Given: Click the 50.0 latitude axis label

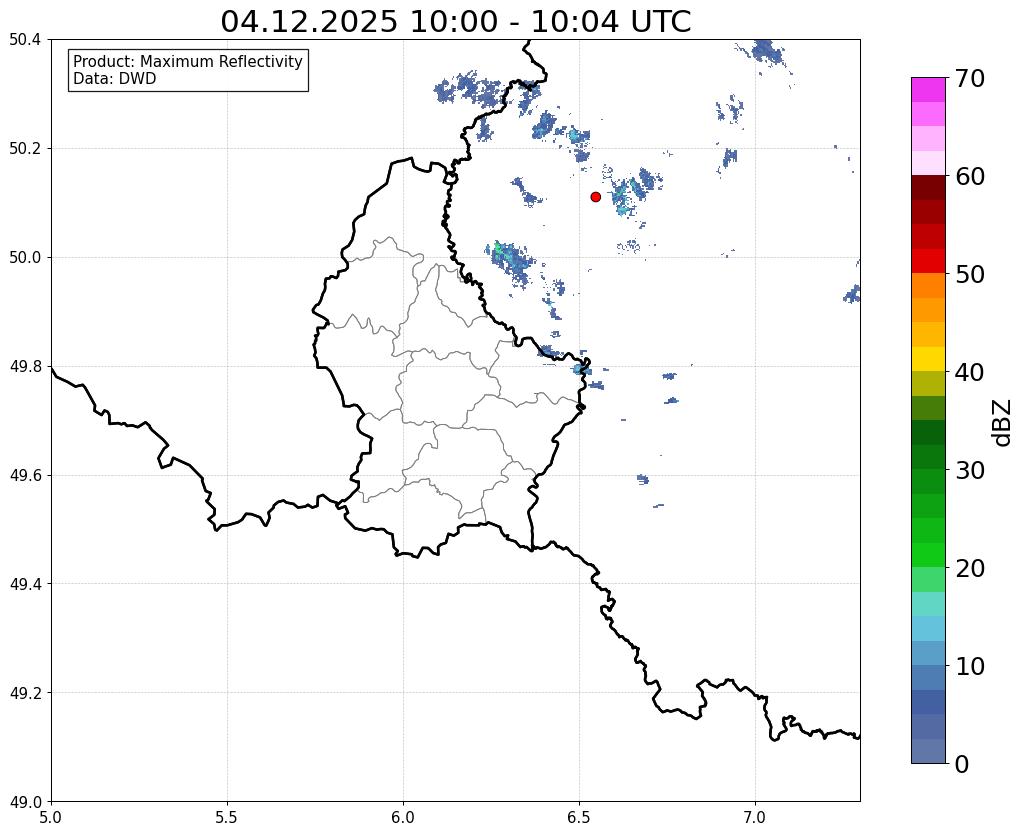Looking at the screenshot, I should [x=25, y=258].
